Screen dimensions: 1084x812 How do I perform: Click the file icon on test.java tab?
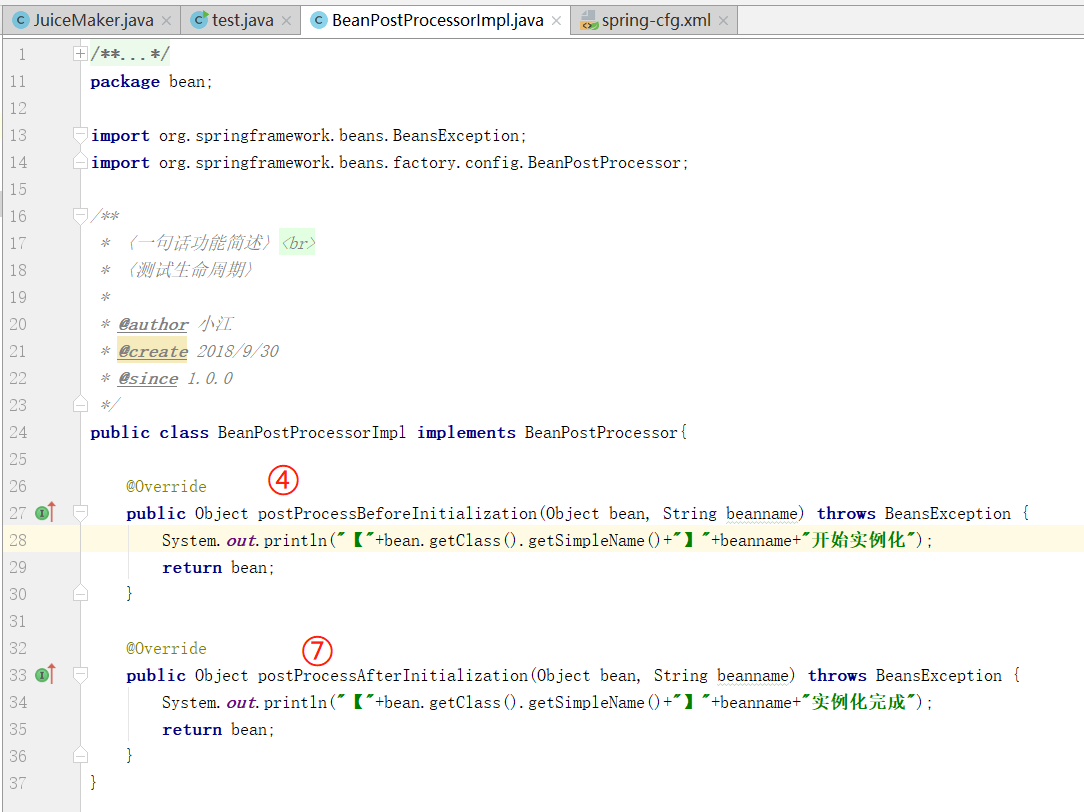199,20
